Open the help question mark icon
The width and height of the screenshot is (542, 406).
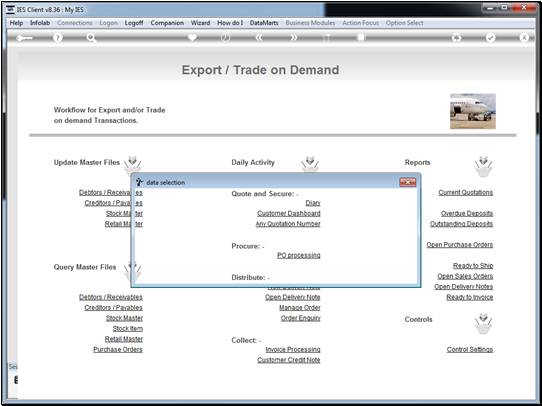pyautogui.click(x=58, y=38)
